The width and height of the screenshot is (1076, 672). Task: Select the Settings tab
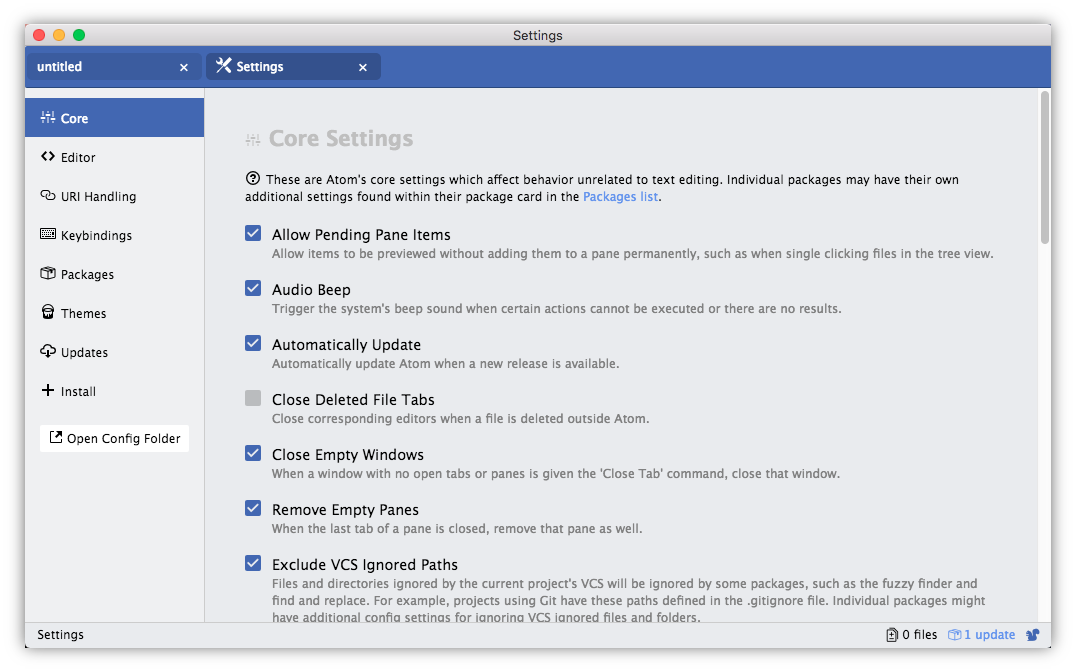coord(293,67)
